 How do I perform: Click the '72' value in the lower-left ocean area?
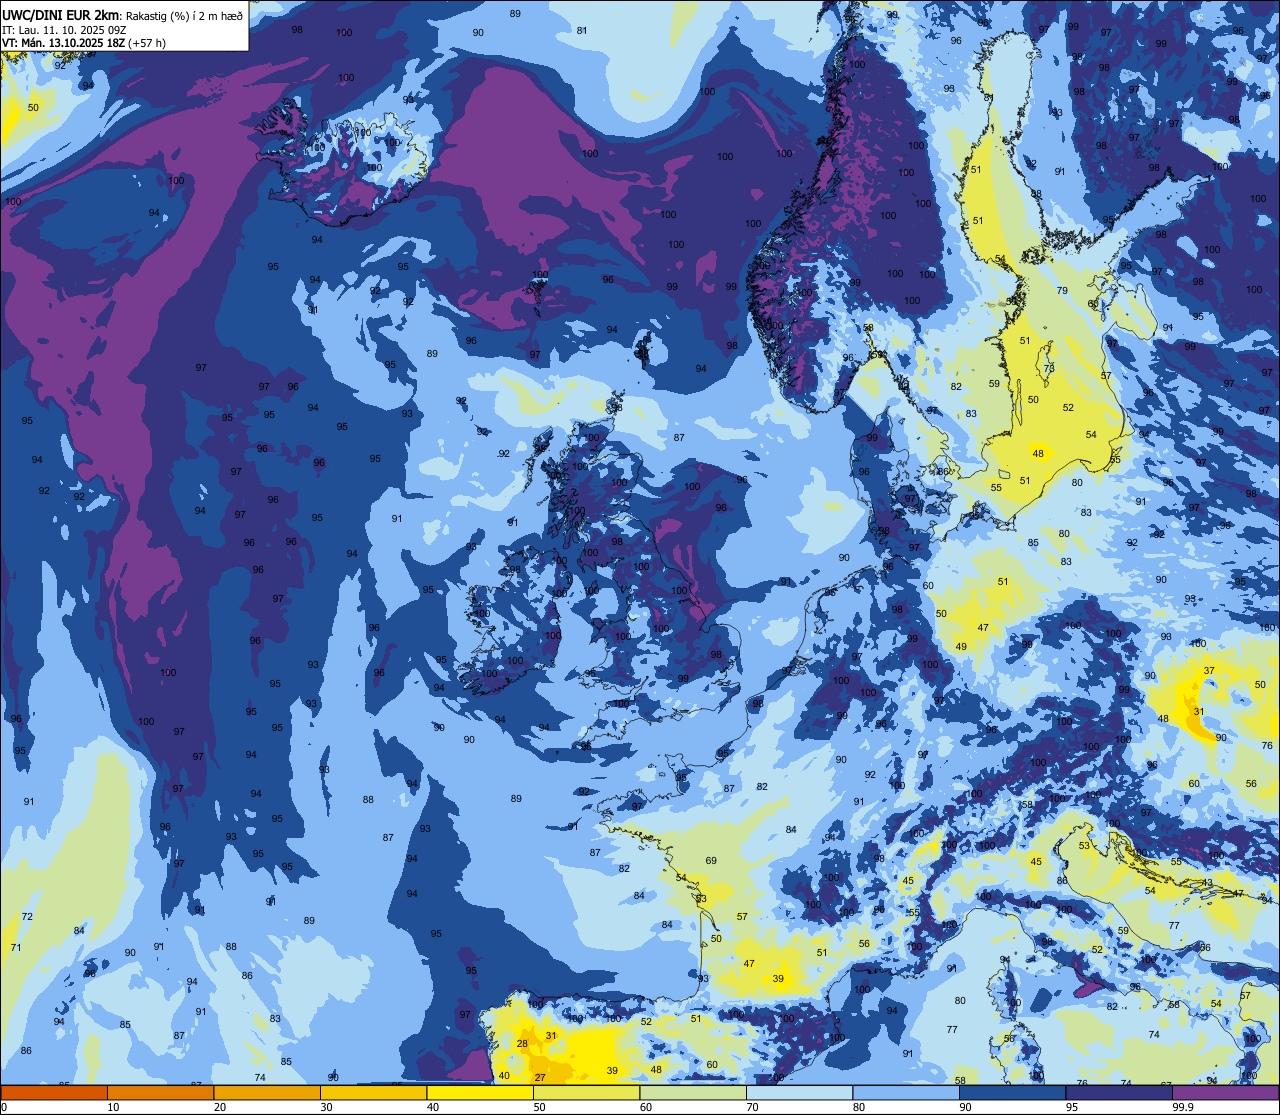27,917
